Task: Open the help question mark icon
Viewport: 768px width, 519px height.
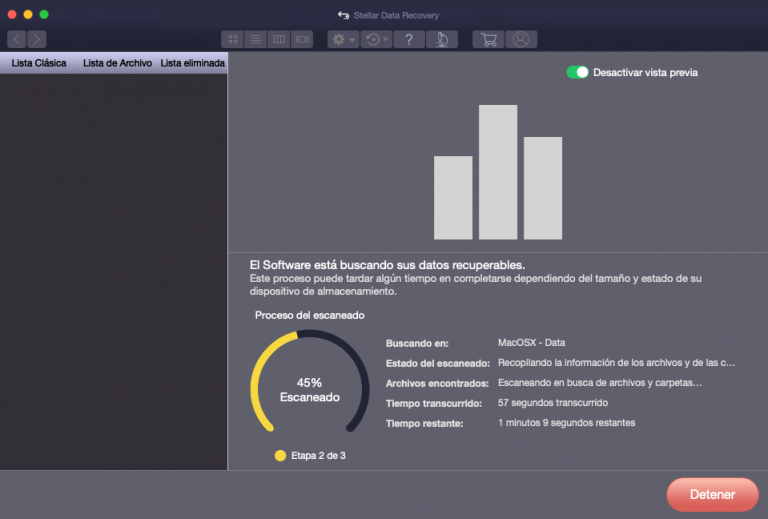Action: pos(408,39)
